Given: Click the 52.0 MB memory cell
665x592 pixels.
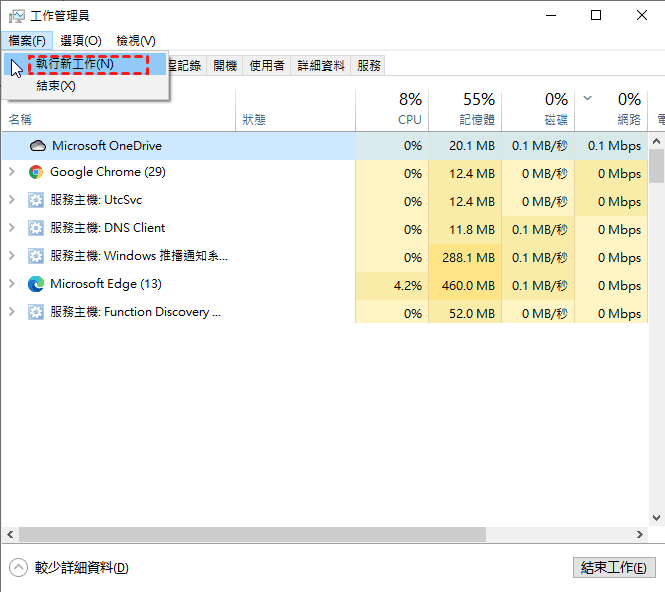Looking at the screenshot, I should tap(465, 314).
